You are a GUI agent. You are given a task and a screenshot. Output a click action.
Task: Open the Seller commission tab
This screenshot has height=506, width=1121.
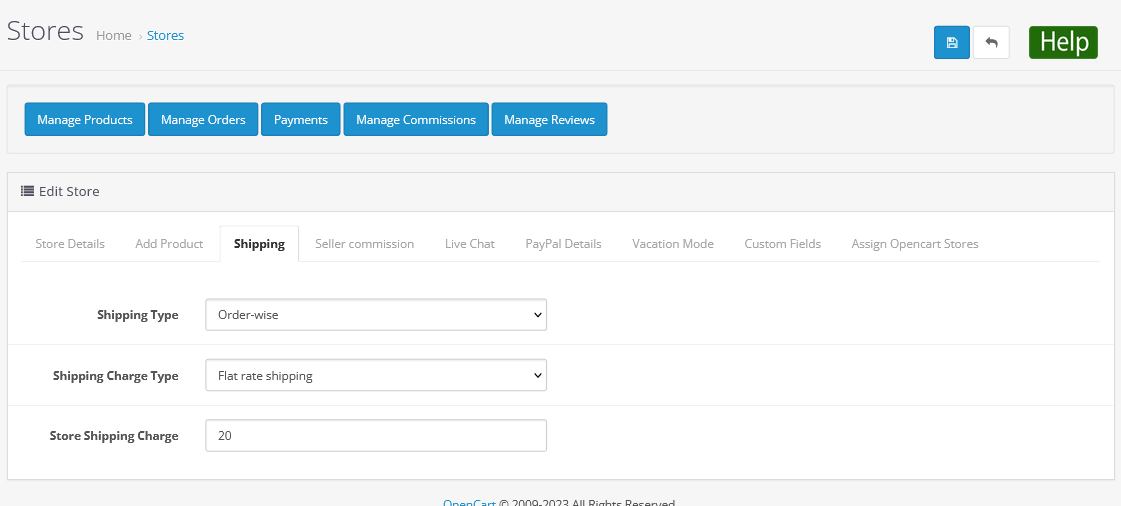[x=365, y=244]
